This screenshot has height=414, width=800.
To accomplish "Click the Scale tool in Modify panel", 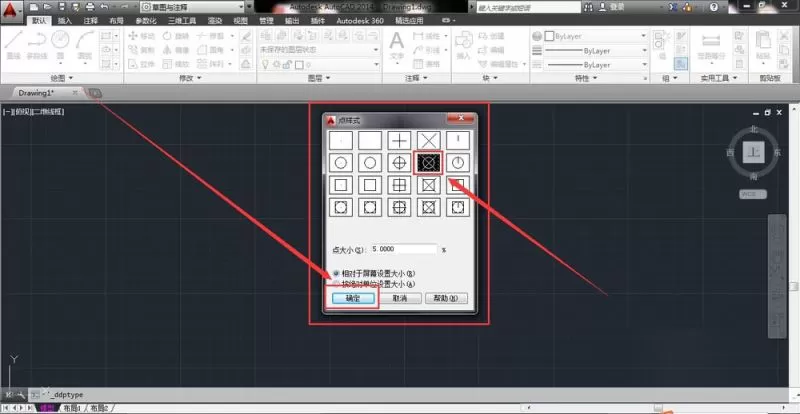I will pyautogui.click(x=176, y=64).
